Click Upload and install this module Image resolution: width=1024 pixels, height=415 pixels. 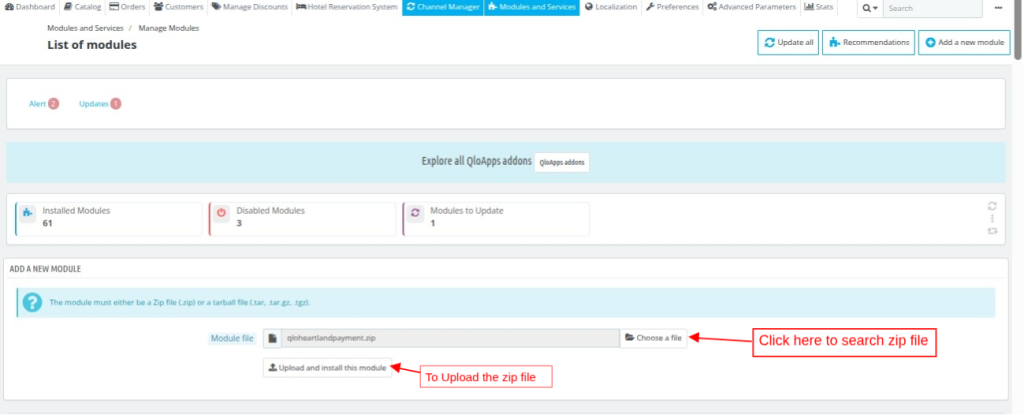tap(327, 368)
